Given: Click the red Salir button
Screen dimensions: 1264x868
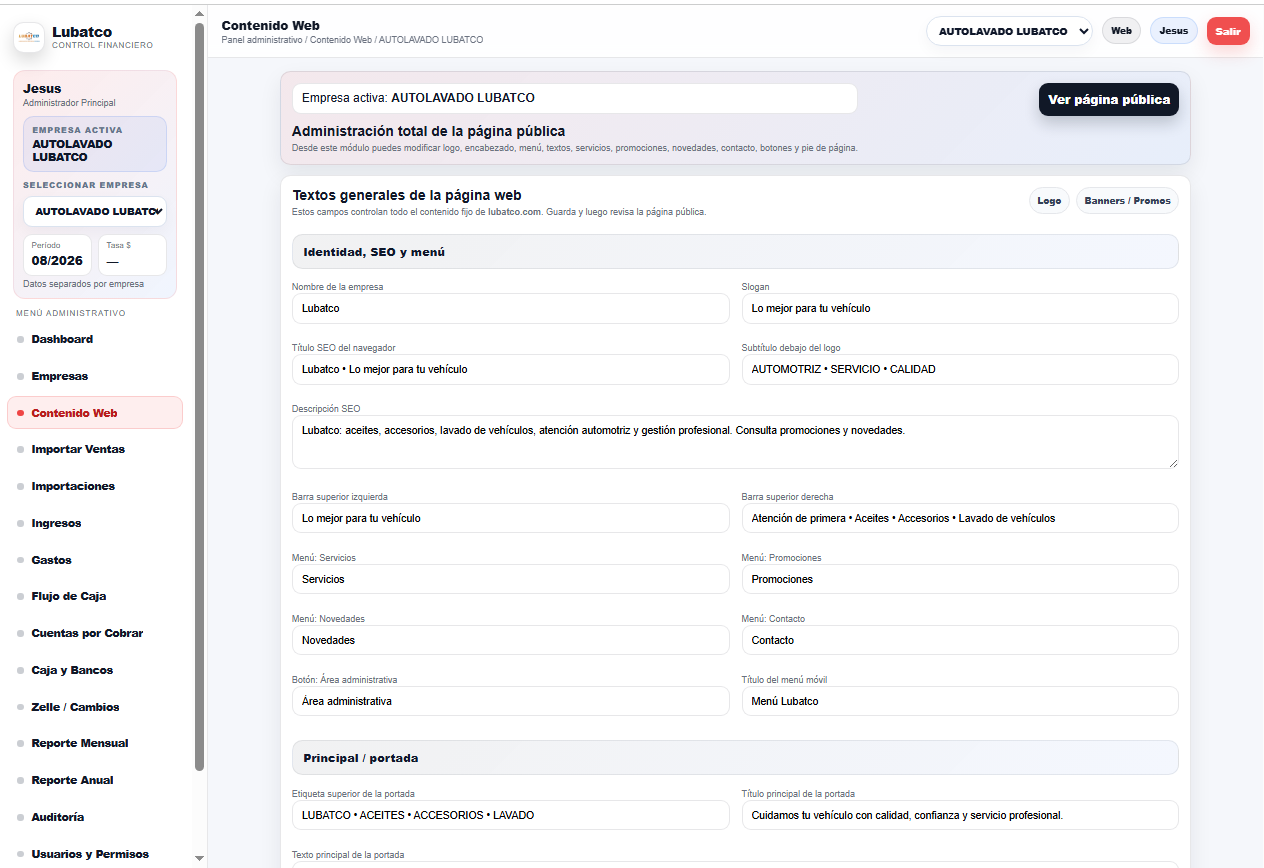Looking at the screenshot, I should tap(1228, 31).
